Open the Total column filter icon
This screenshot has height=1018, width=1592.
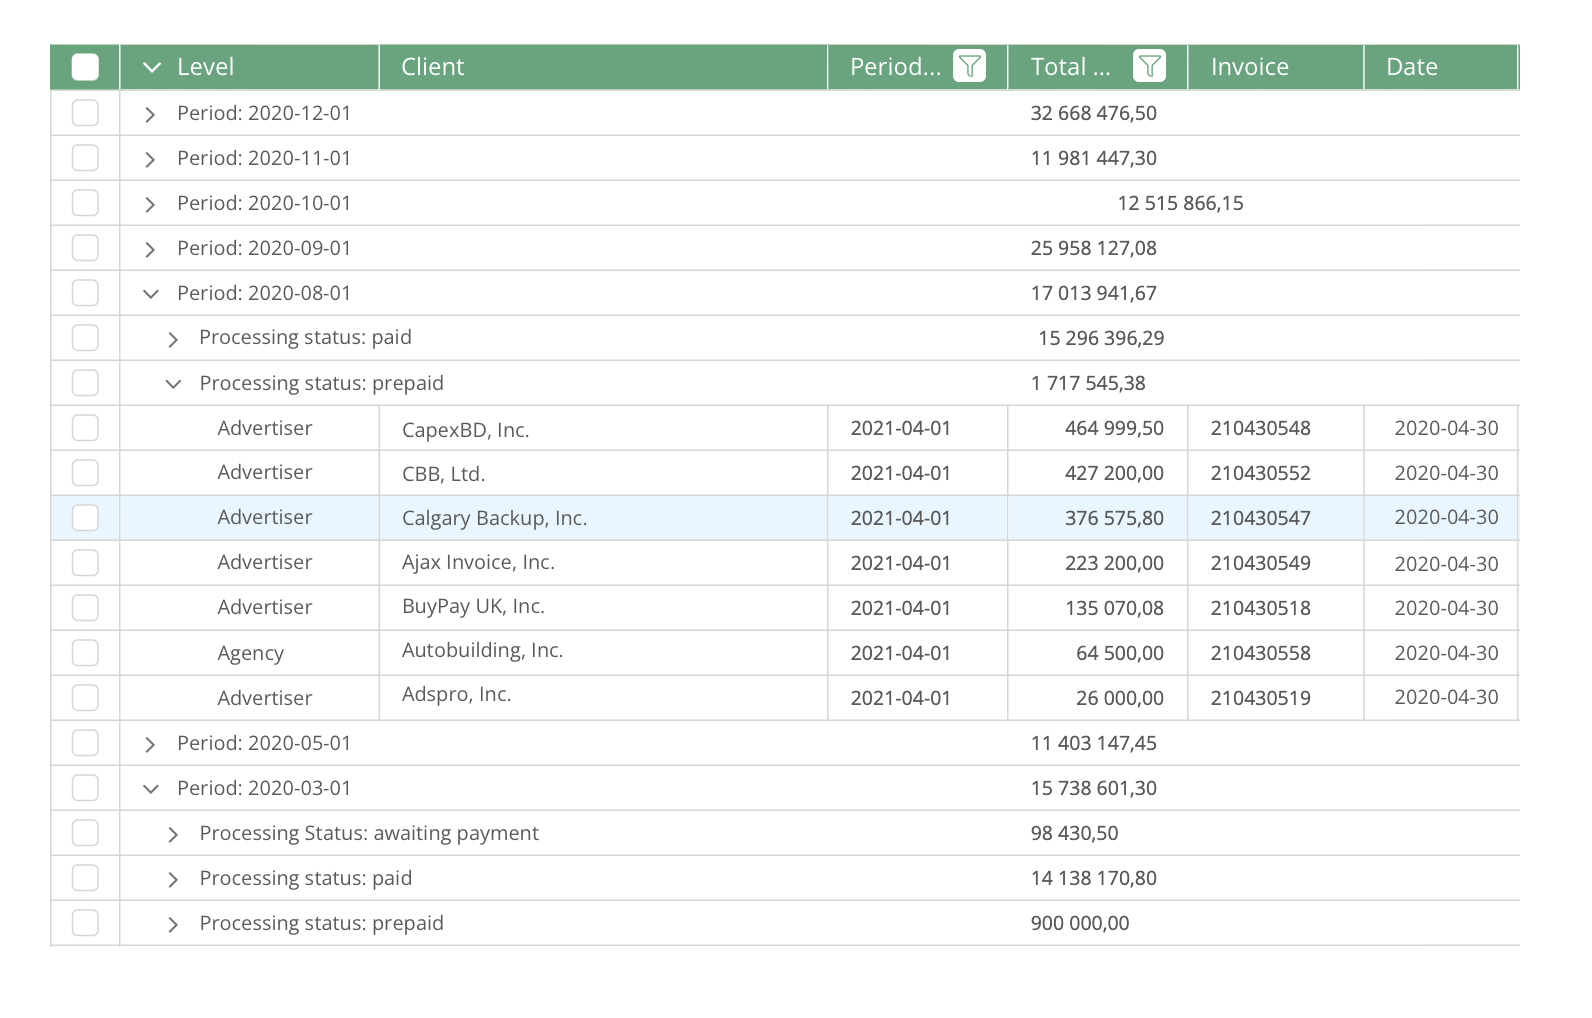tap(1149, 67)
